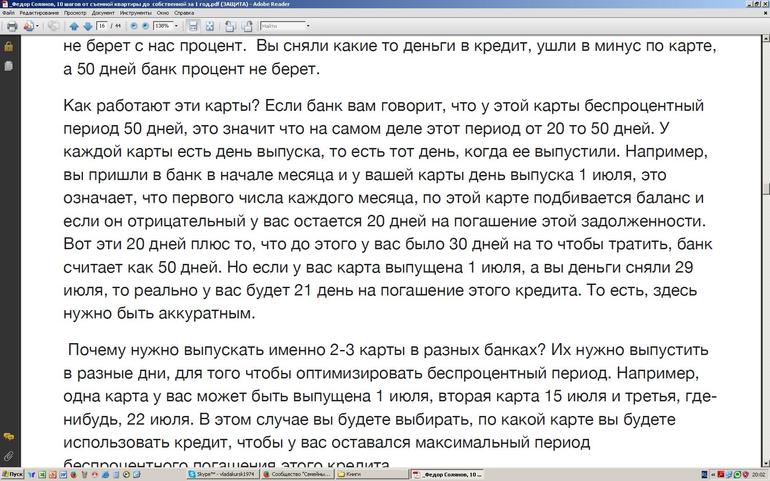Open the security lock panel in sidebar
Image resolution: width=770 pixels, height=481 pixels.
[x=8, y=47]
